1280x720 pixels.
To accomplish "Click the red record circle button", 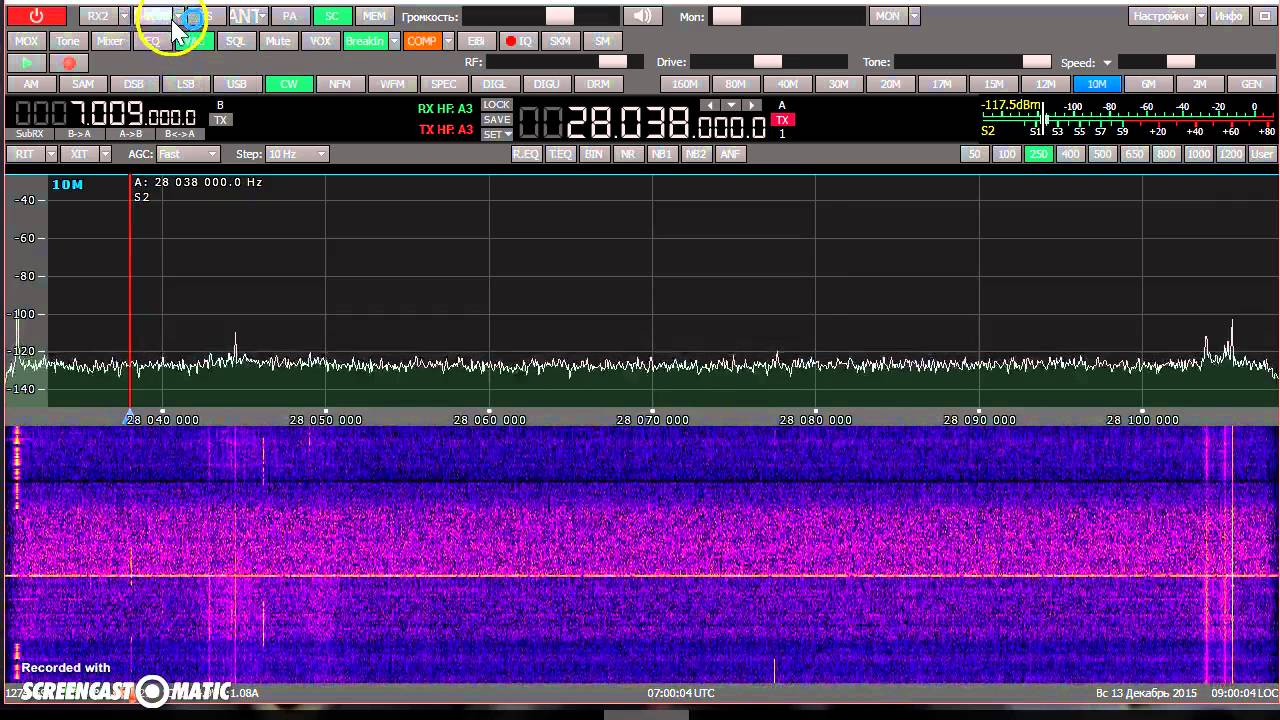I will click(69, 63).
